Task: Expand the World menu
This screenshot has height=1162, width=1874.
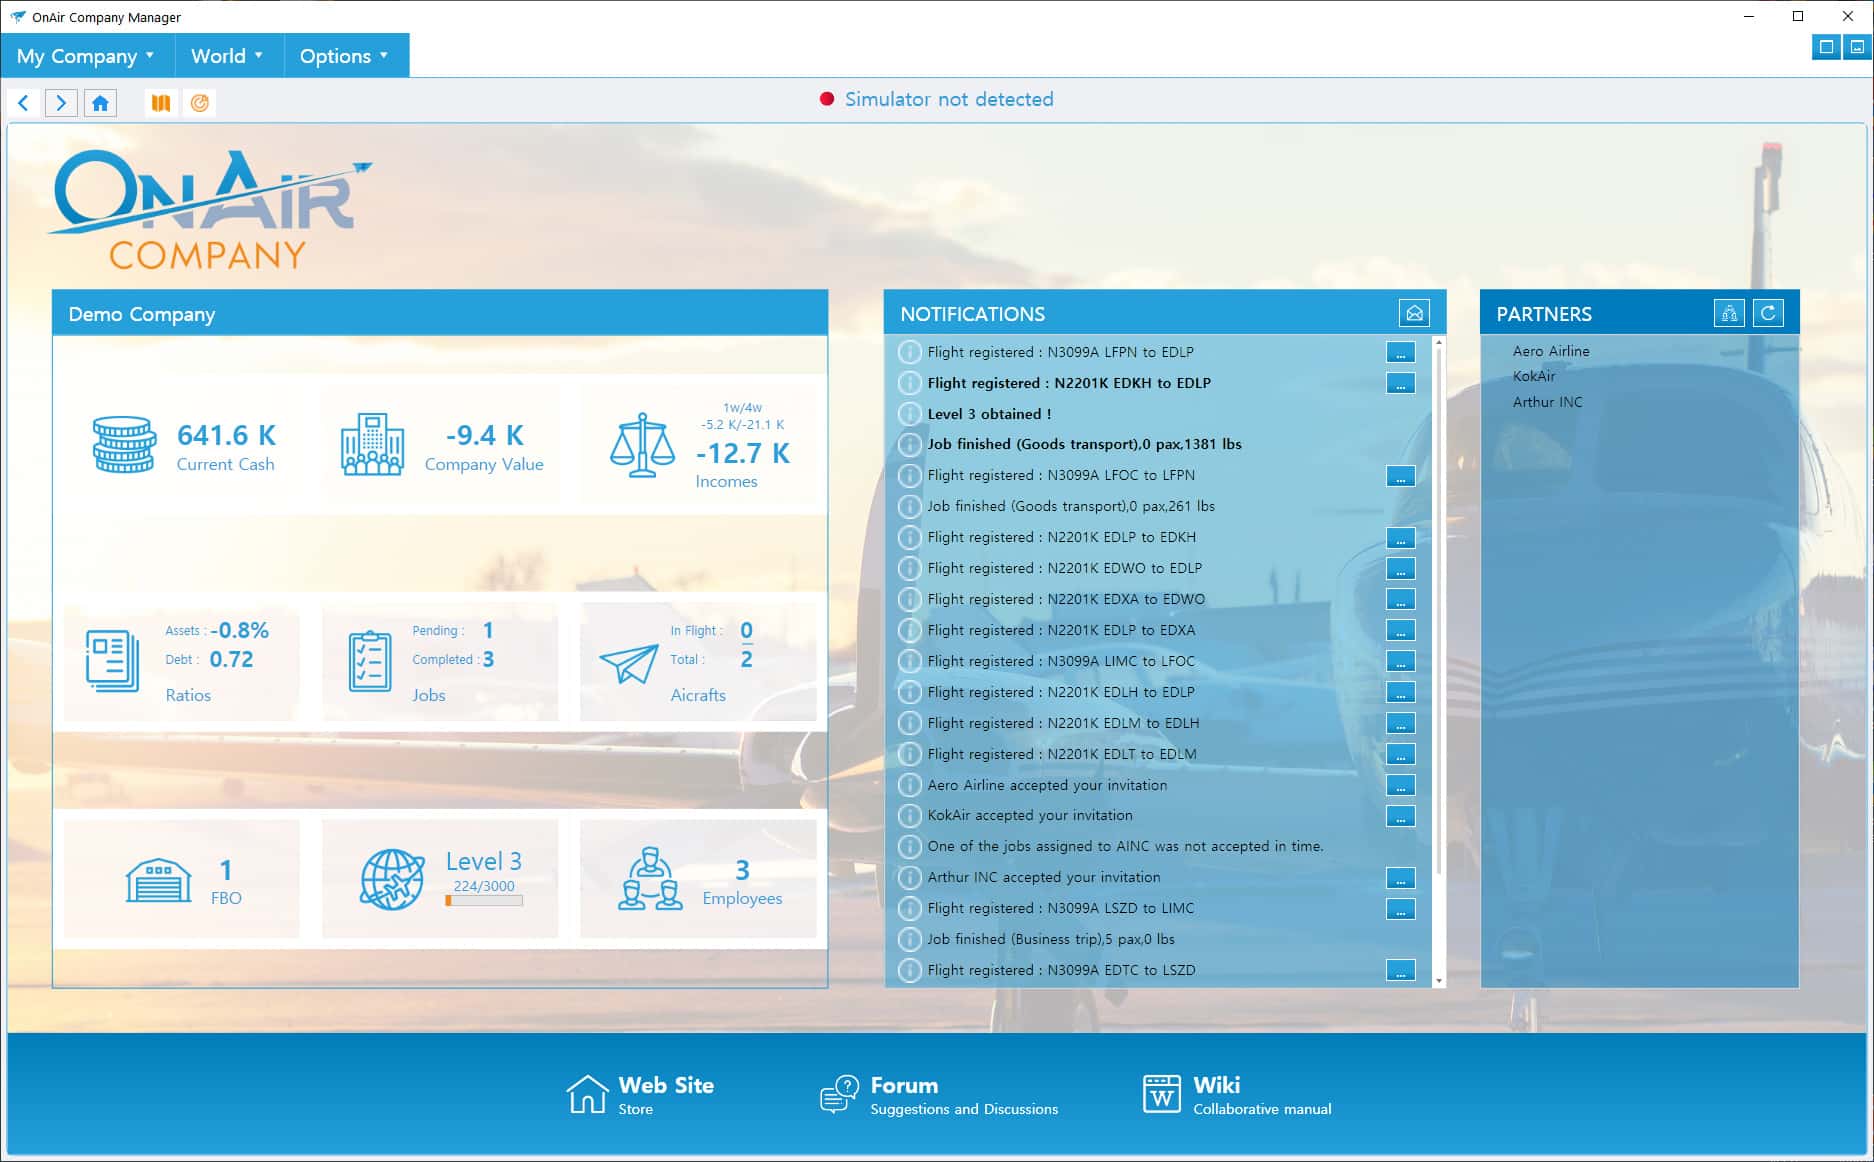Action: (x=227, y=56)
